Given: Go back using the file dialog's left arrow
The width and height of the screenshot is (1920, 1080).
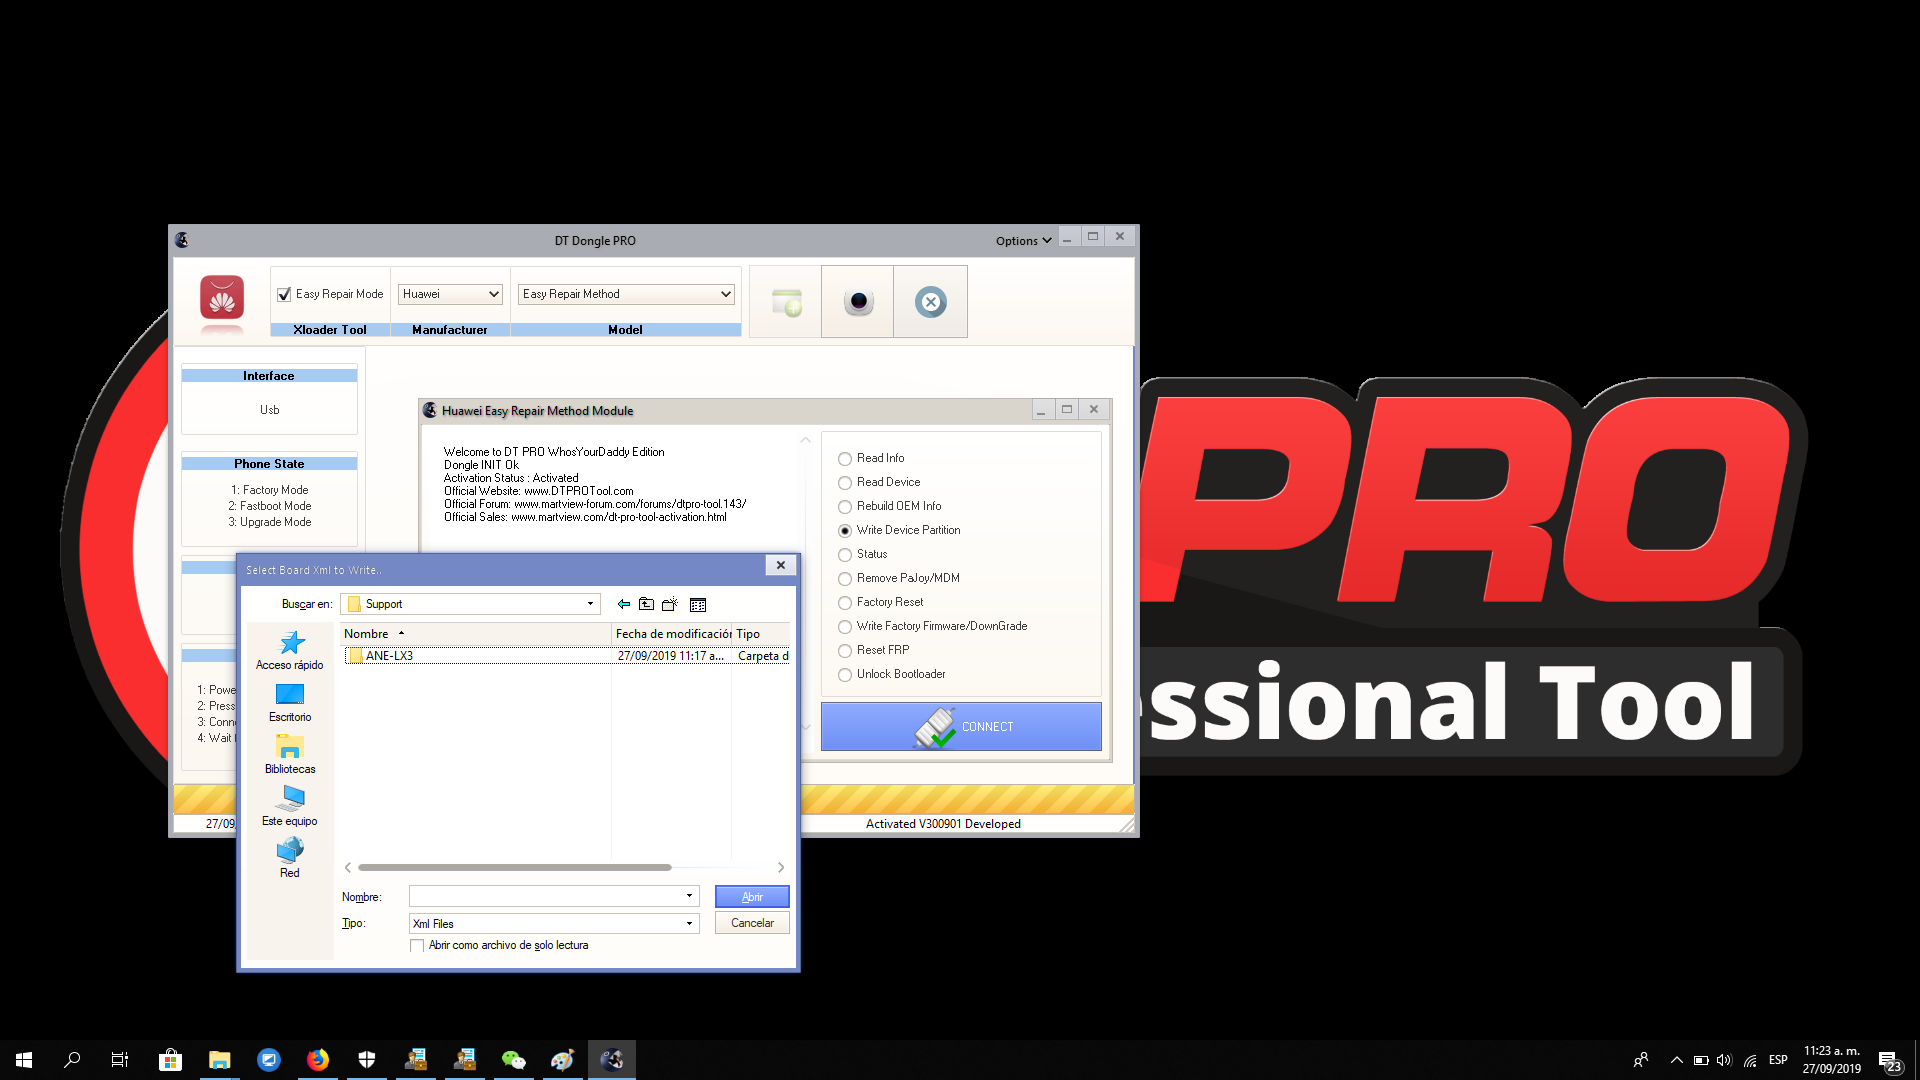Looking at the screenshot, I should [624, 604].
